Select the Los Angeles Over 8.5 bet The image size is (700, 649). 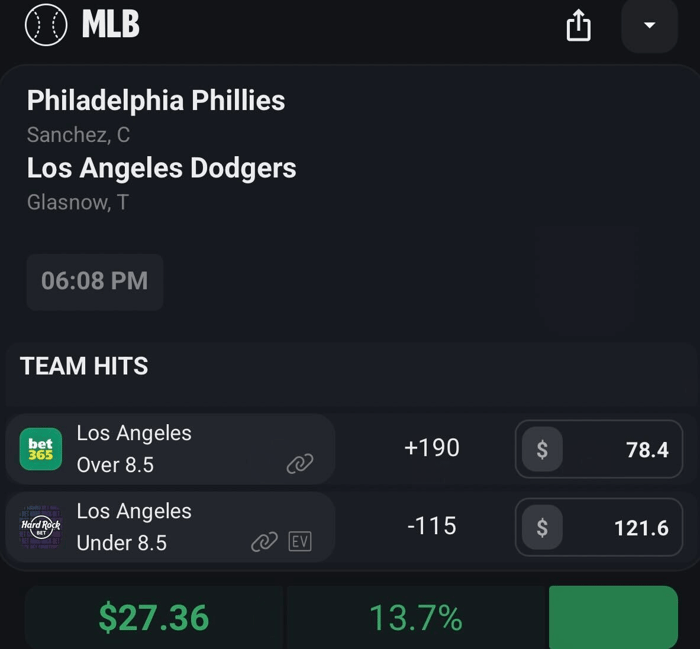pos(134,449)
